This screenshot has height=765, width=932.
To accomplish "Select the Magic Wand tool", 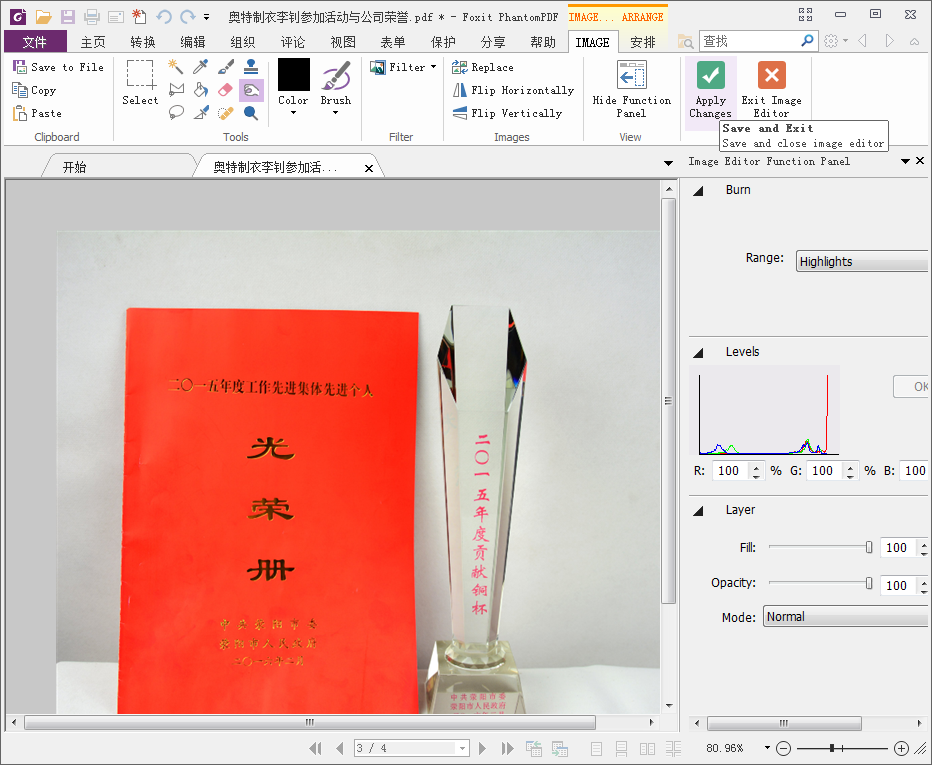I will point(176,67).
